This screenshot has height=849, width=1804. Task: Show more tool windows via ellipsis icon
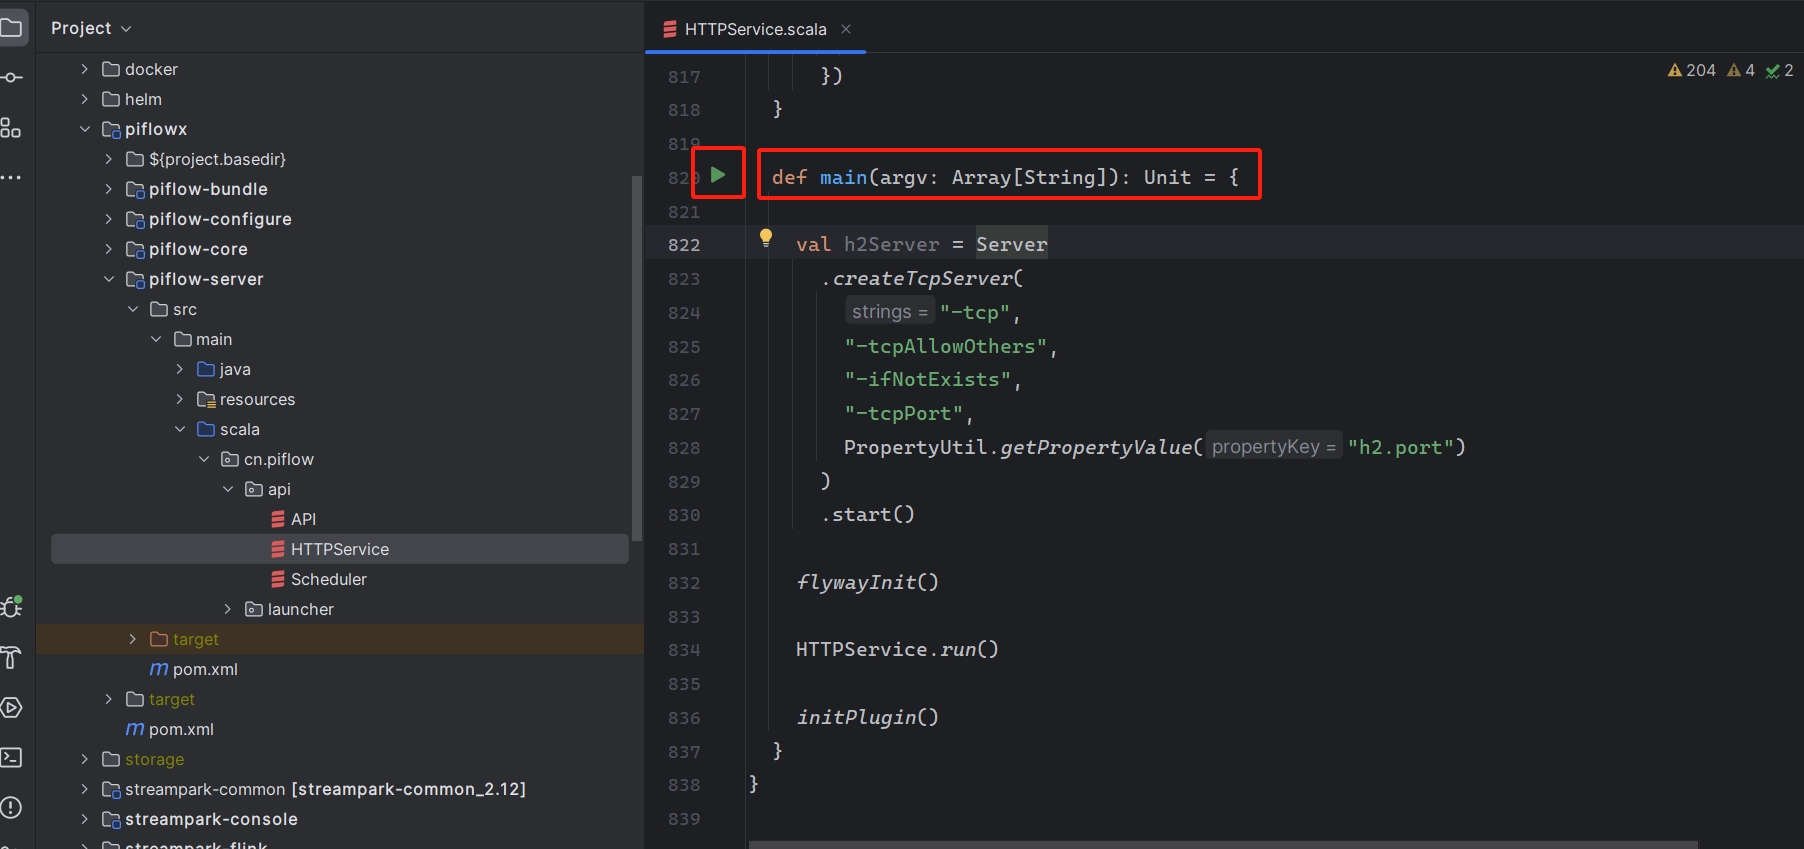point(11,177)
